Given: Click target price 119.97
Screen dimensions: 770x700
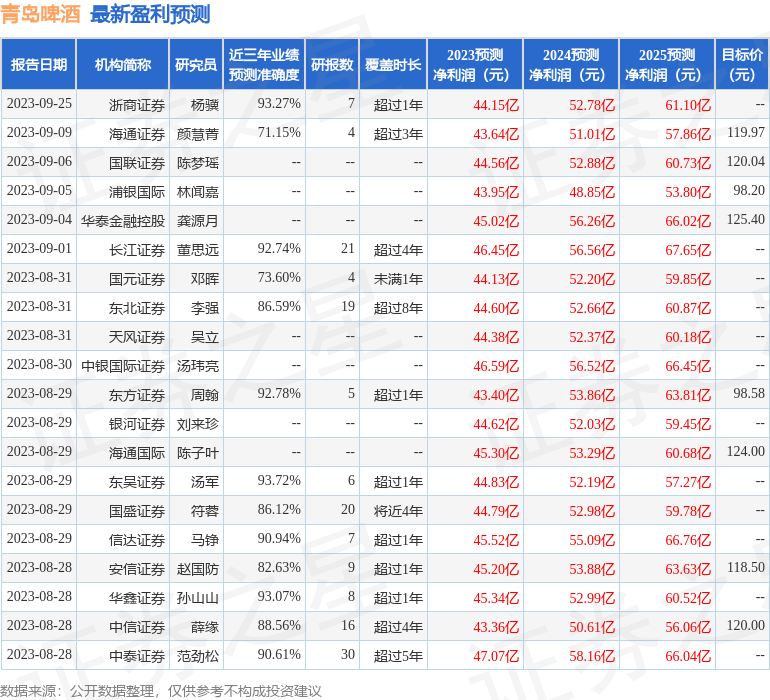Looking at the screenshot, I should [x=745, y=133].
